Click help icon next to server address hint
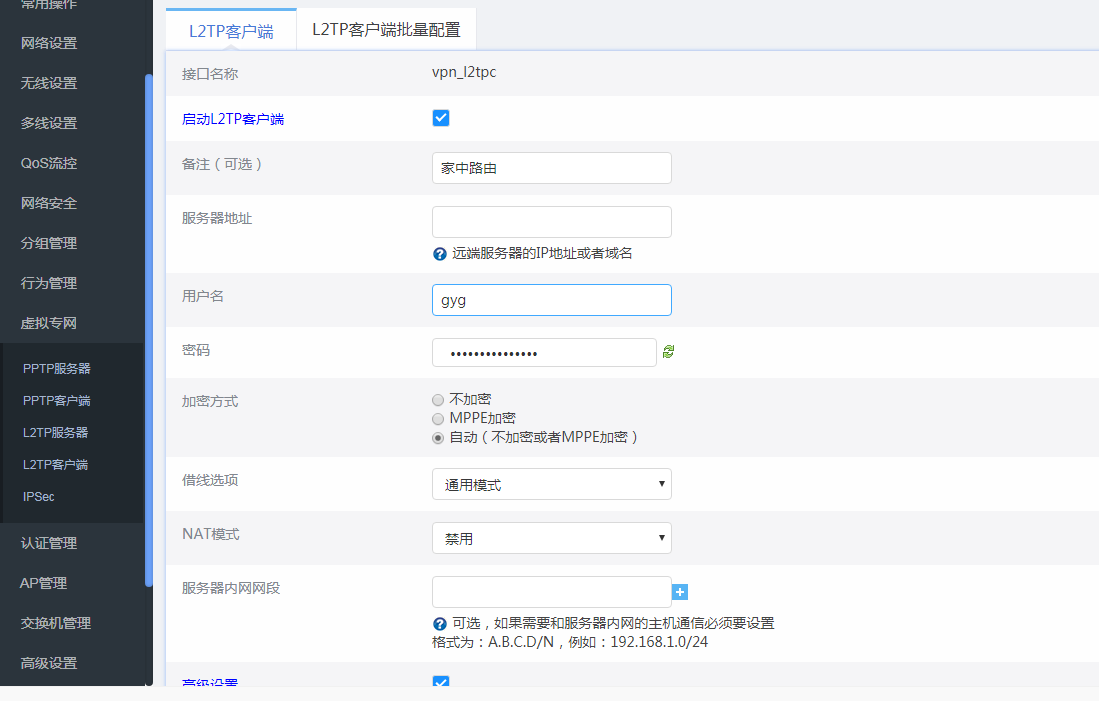The image size is (1099, 701). pyautogui.click(x=439, y=254)
